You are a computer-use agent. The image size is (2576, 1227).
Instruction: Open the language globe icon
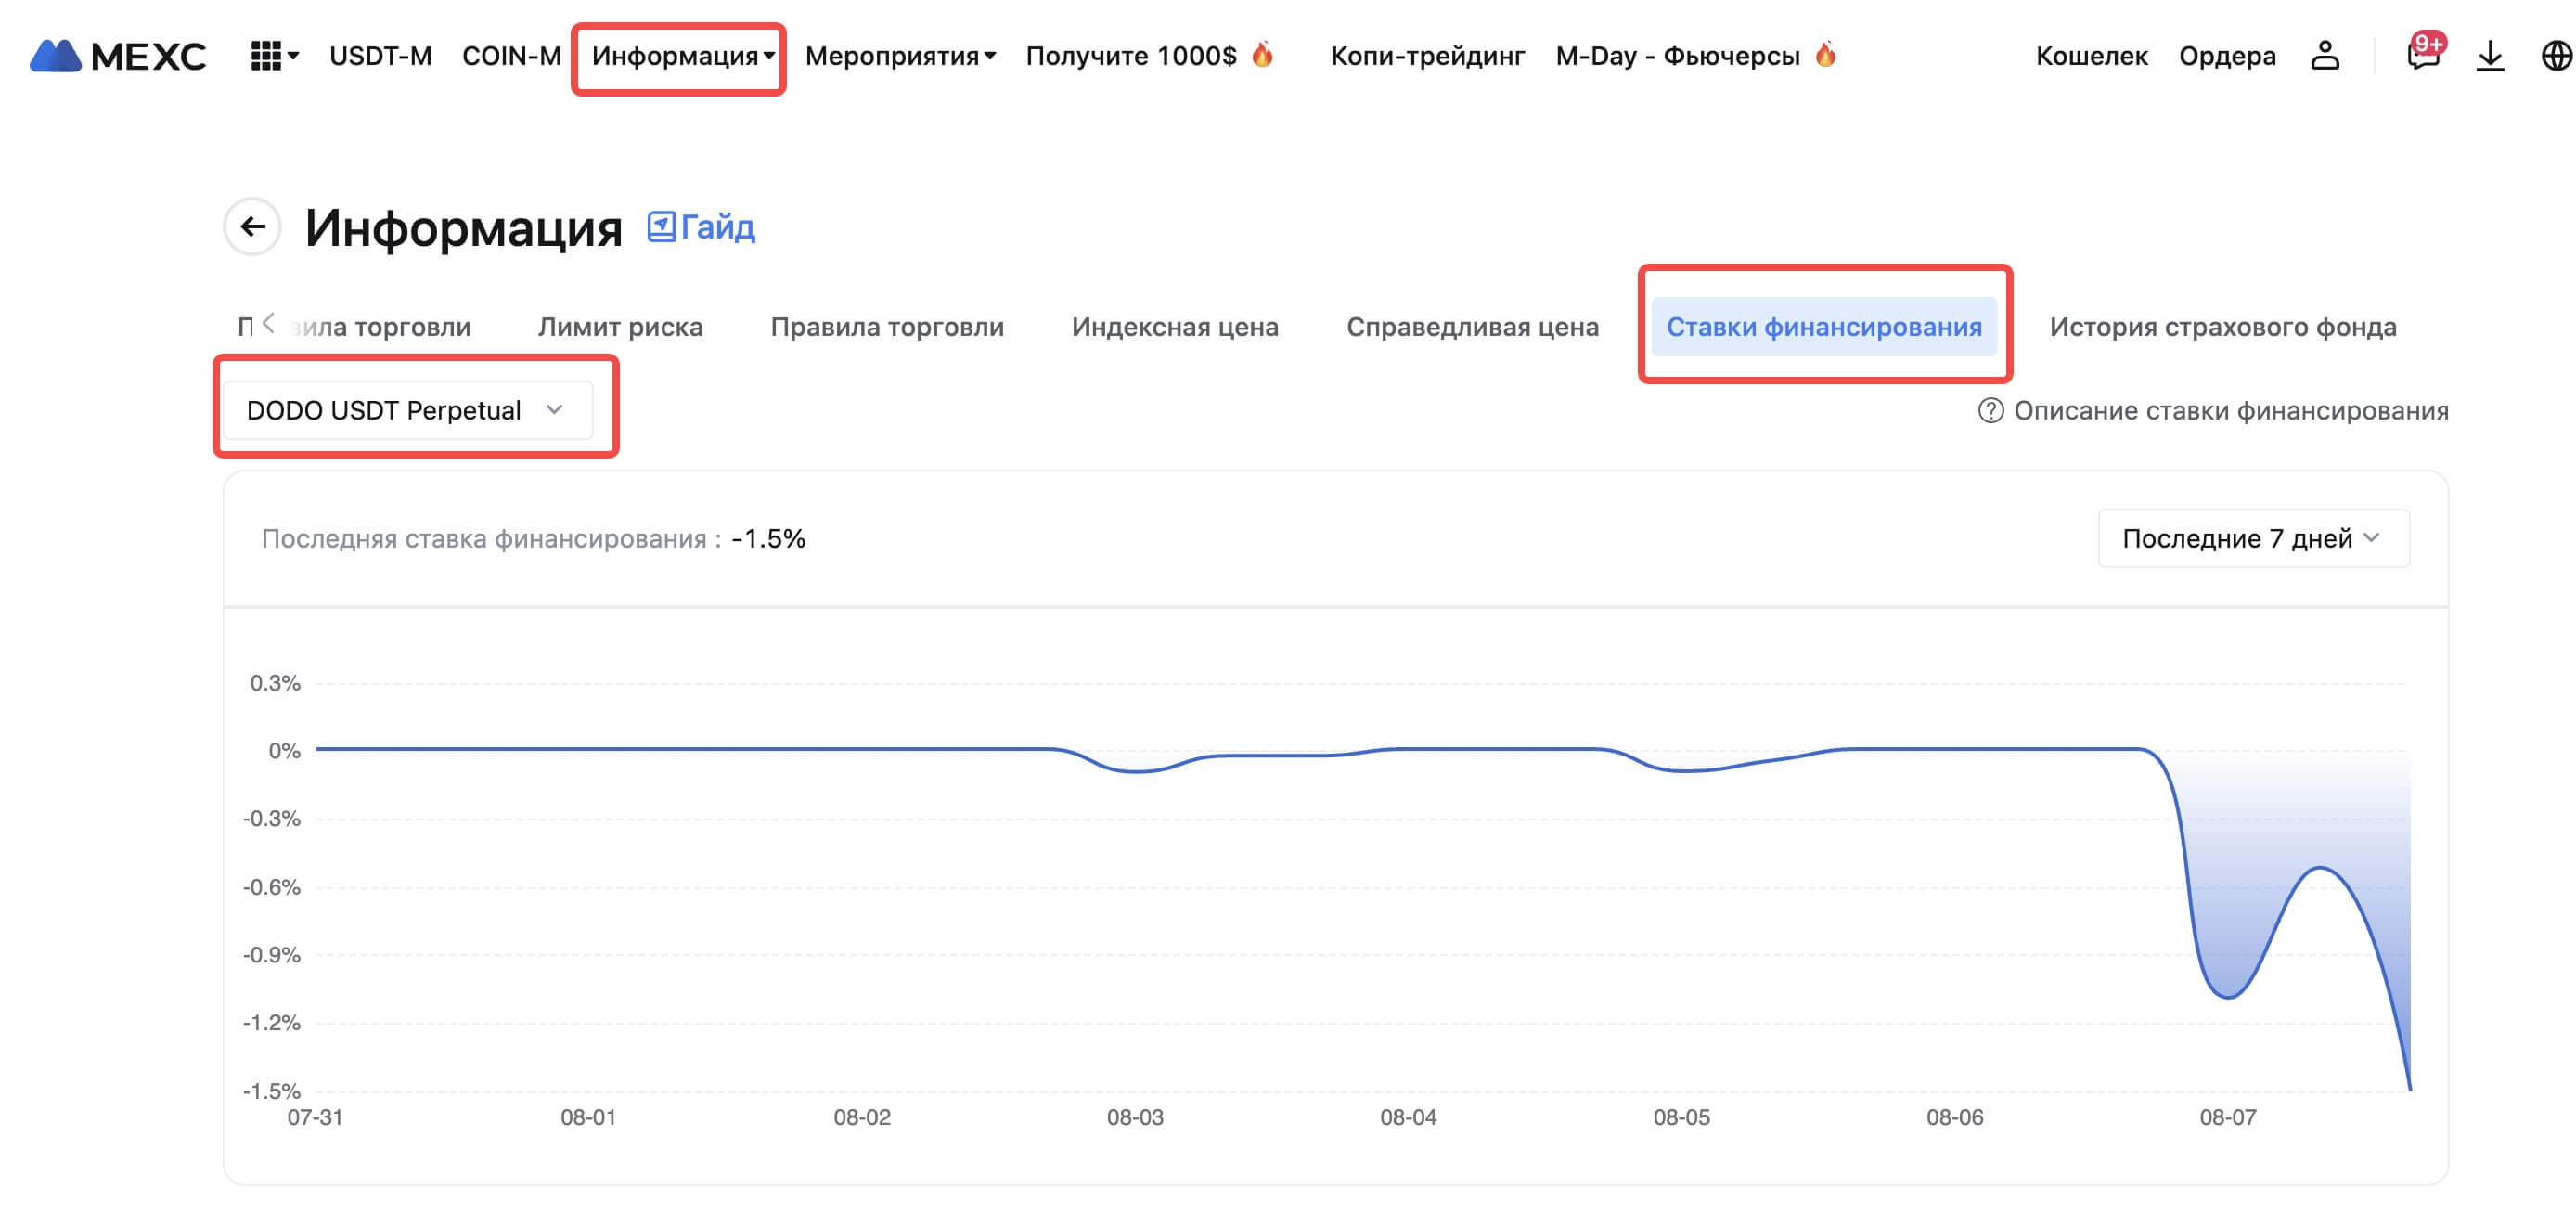click(2556, 56)
